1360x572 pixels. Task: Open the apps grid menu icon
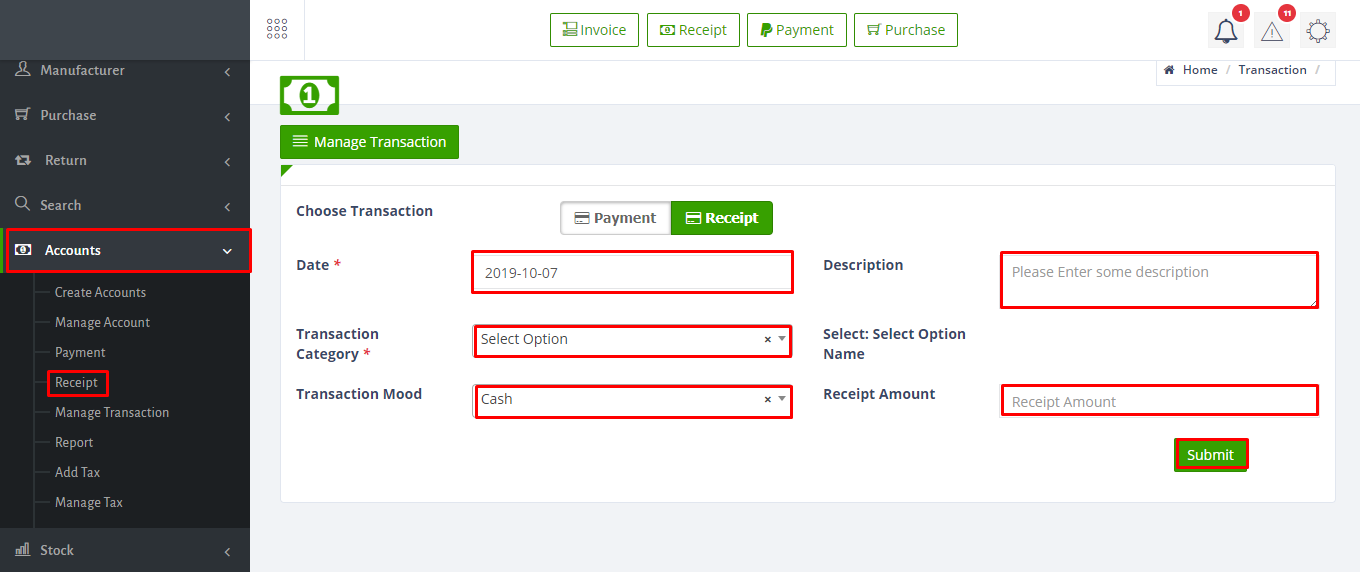click(277, 29)
